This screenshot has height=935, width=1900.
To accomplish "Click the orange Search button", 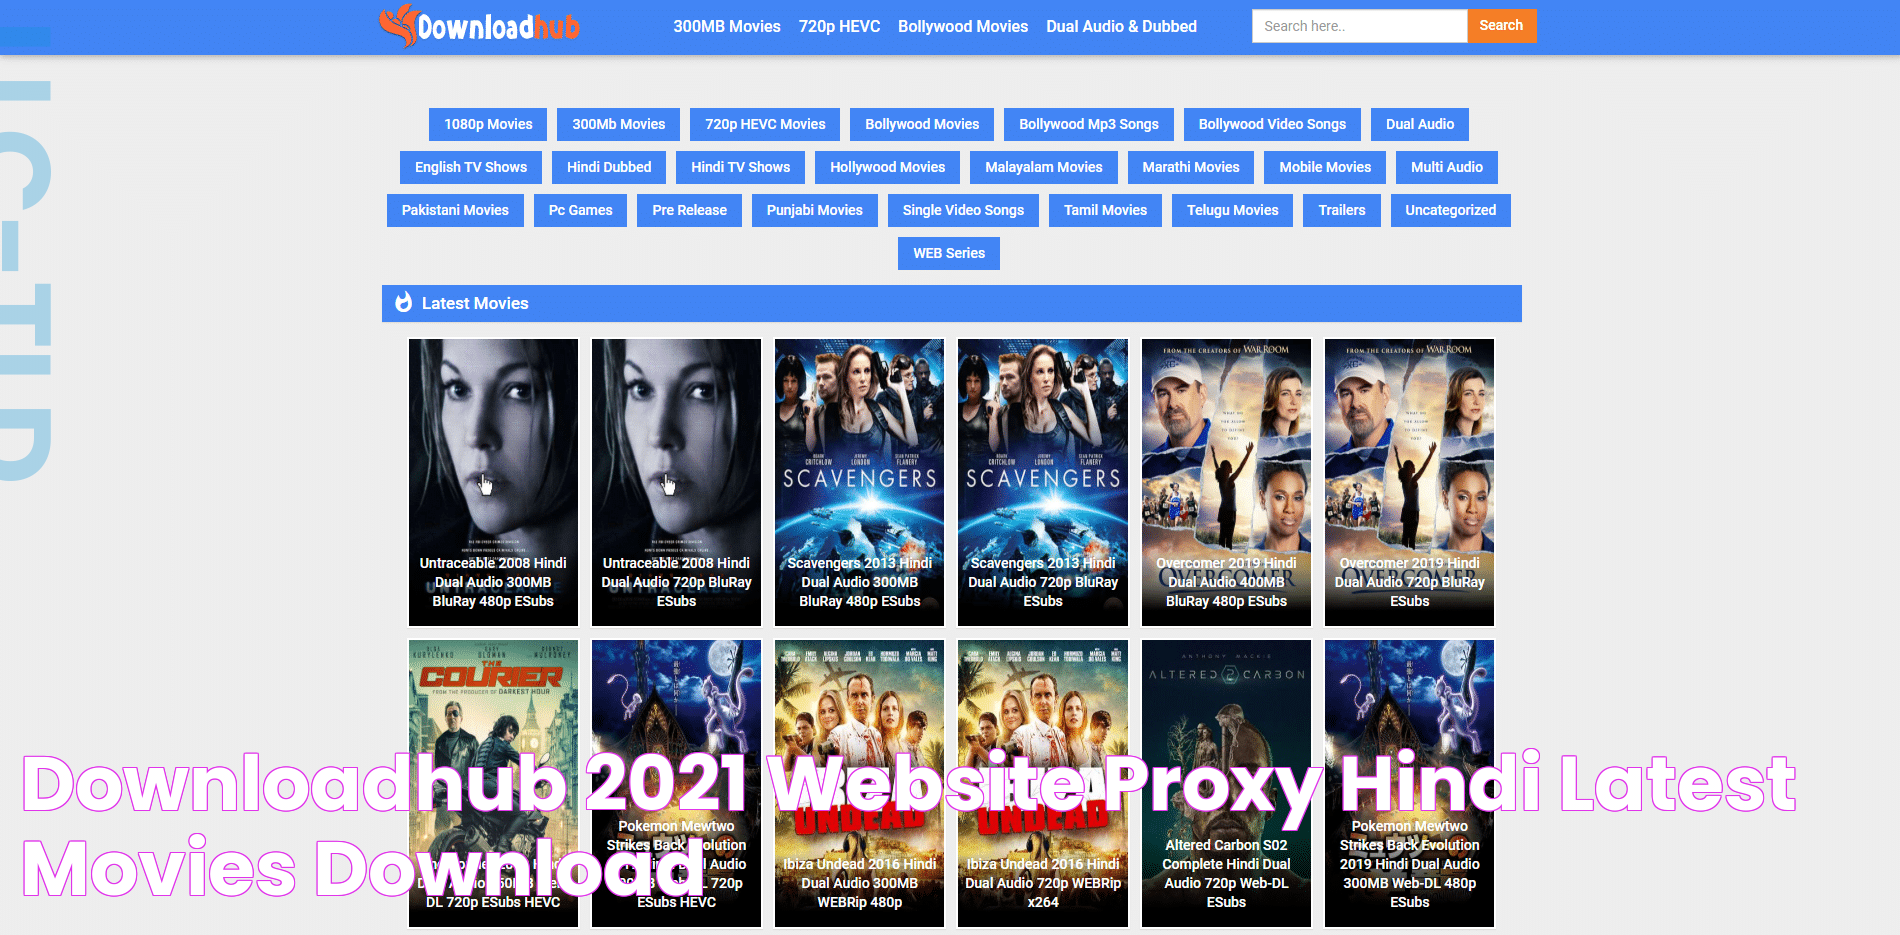I will 1501,26.
